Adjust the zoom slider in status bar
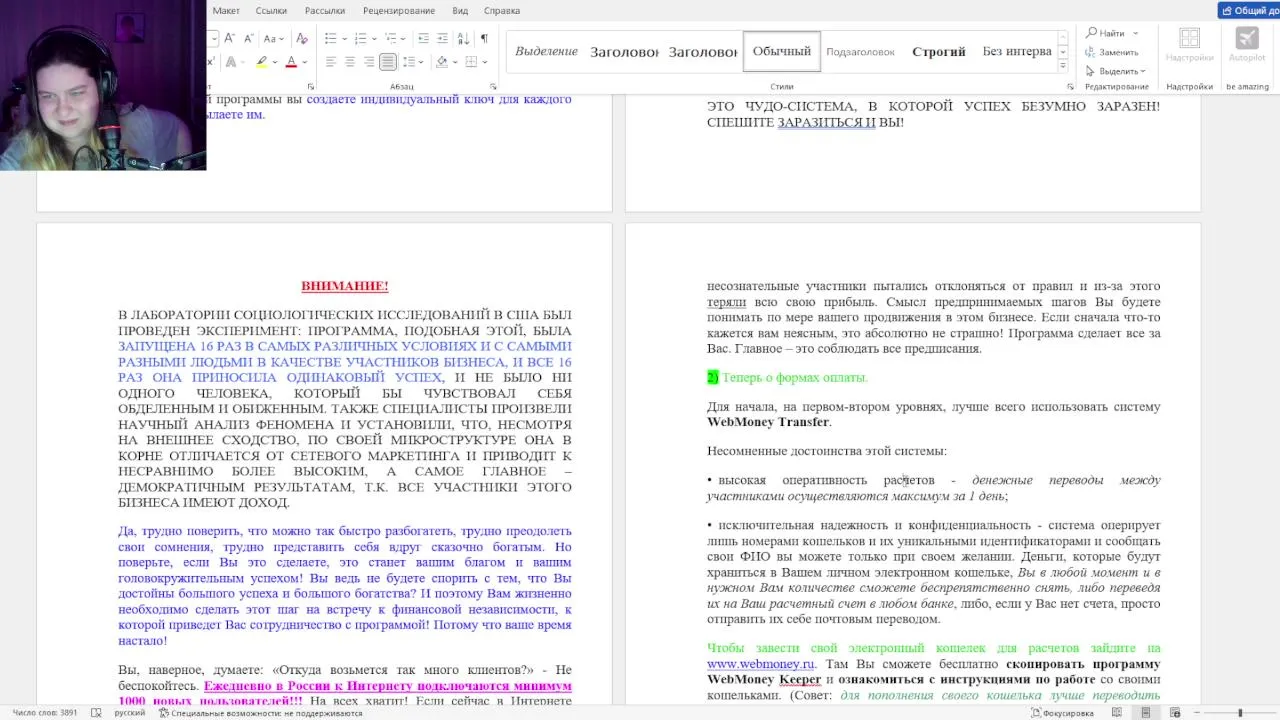1280x720 pixels. 1240,713
